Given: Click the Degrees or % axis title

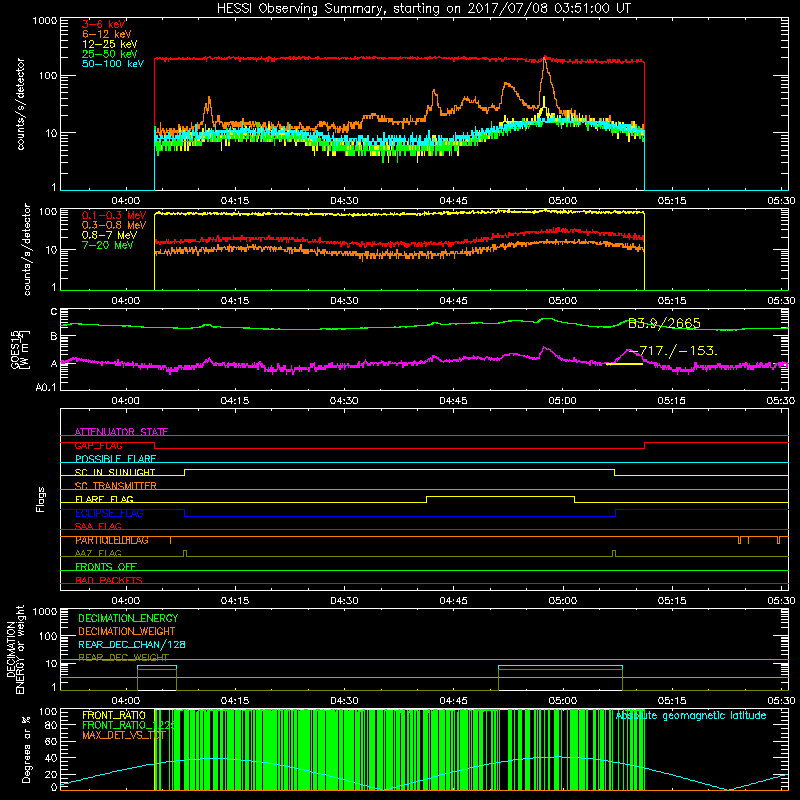Looking at the screenshot, I should coord(26,749).
